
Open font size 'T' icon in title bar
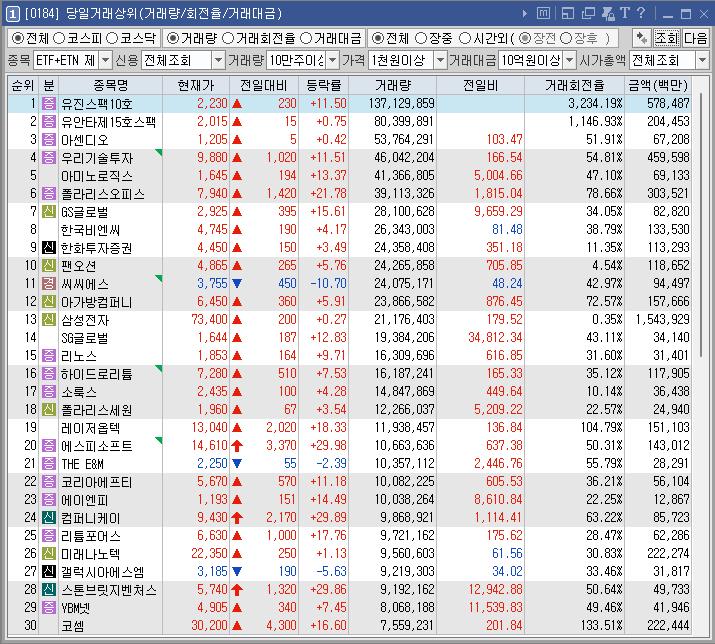(625, 13)
